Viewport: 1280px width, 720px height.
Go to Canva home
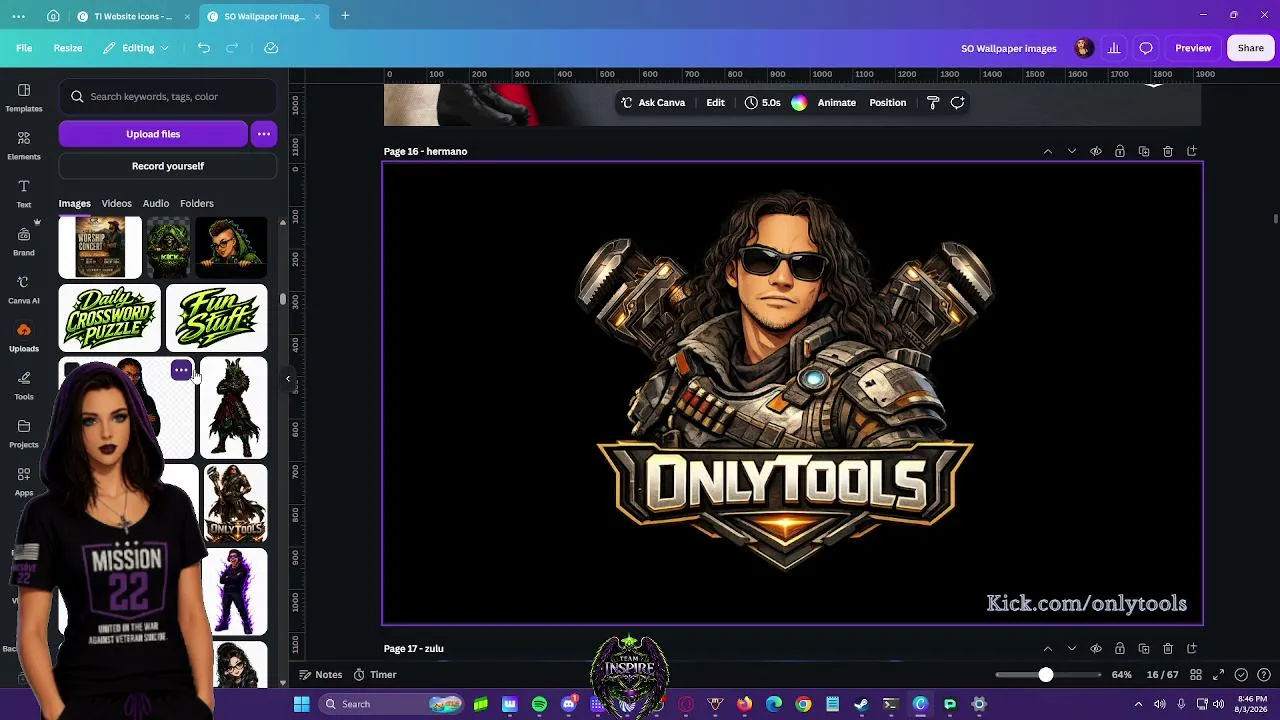pyautogui.click(x=53, y=16)
